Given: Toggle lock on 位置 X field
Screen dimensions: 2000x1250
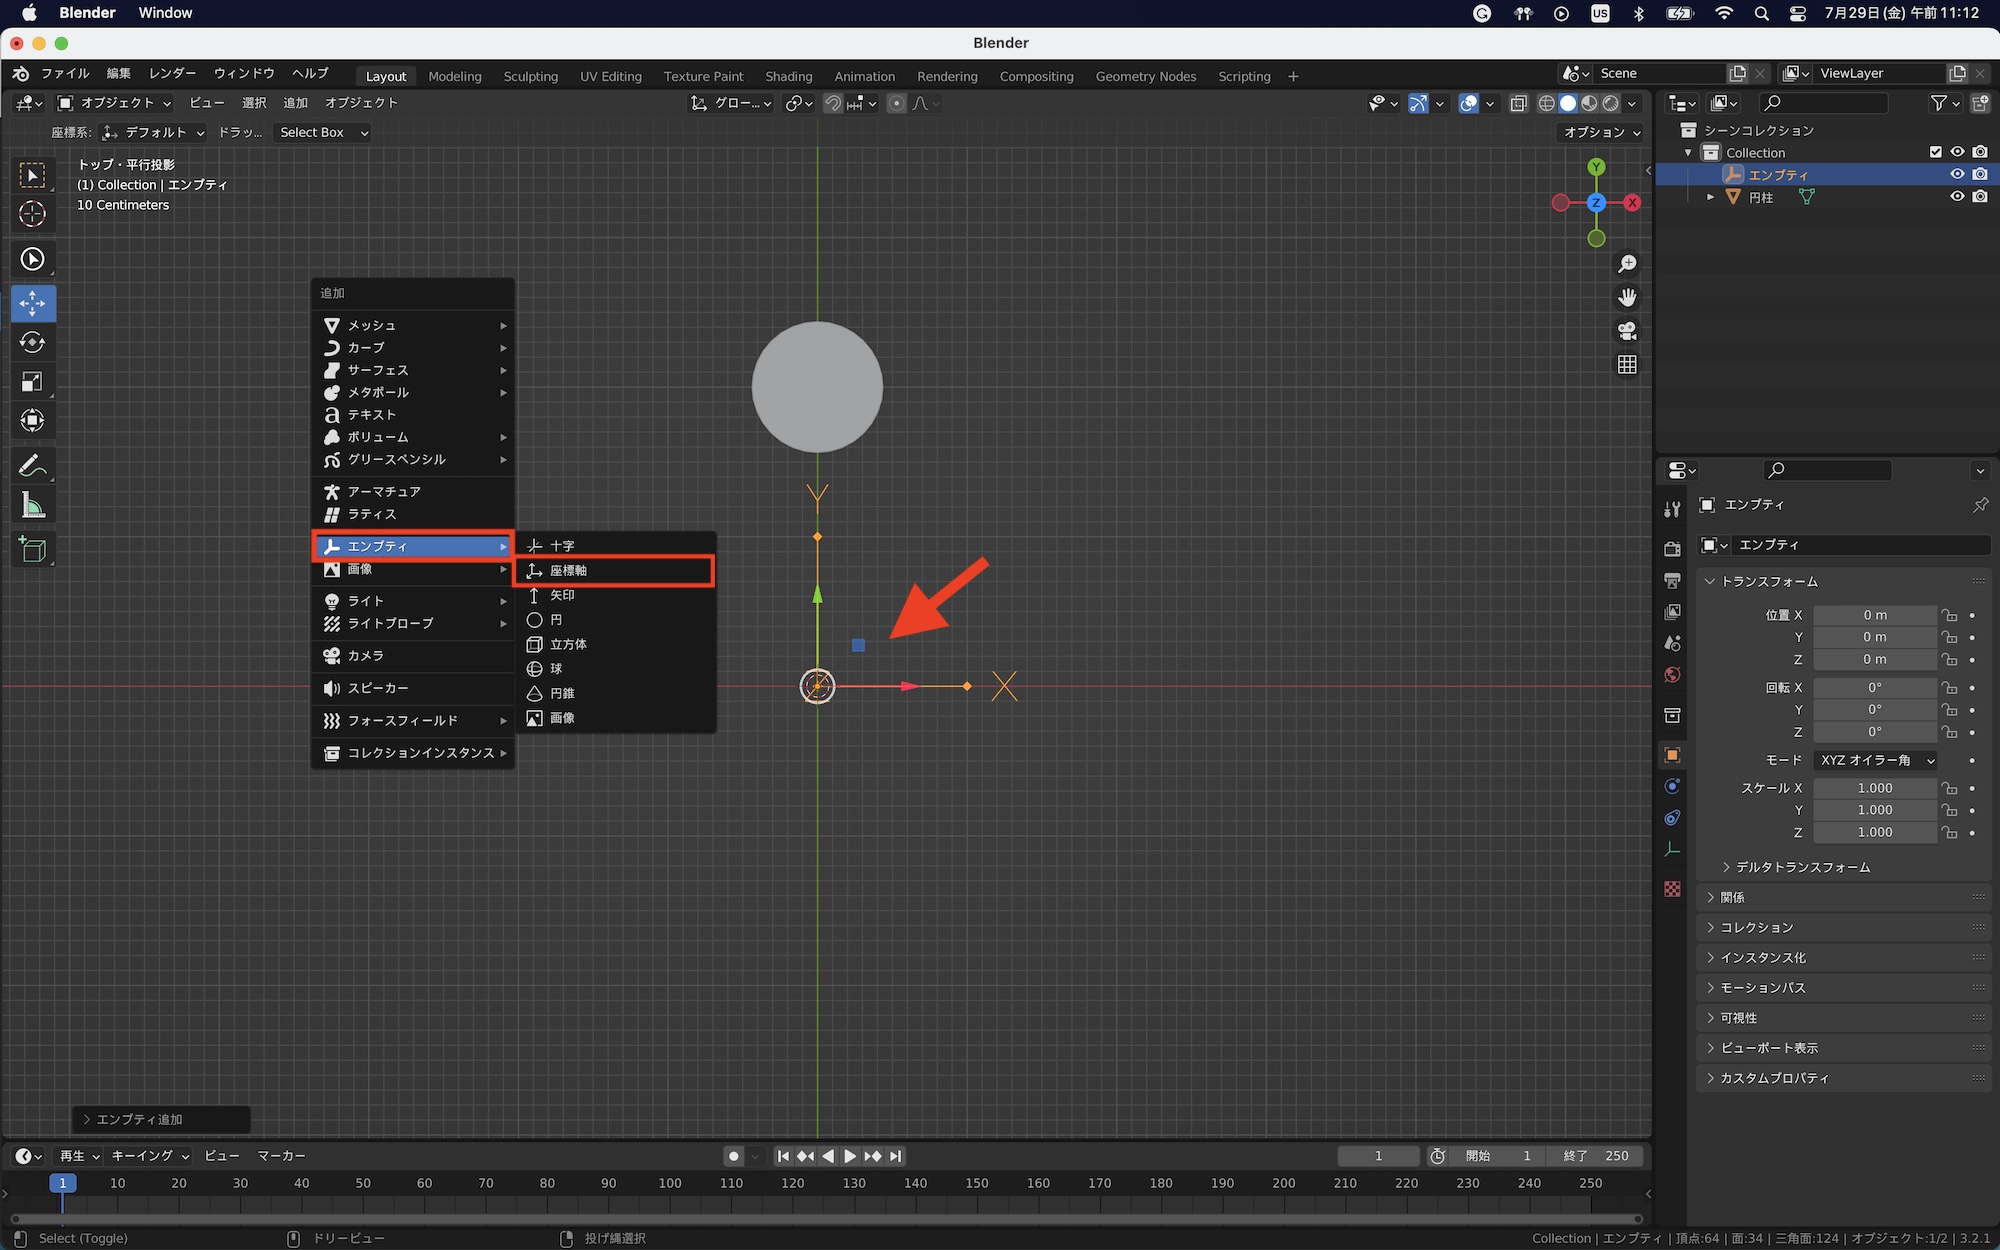Looking at the screenshot, I should point(1949,615).
